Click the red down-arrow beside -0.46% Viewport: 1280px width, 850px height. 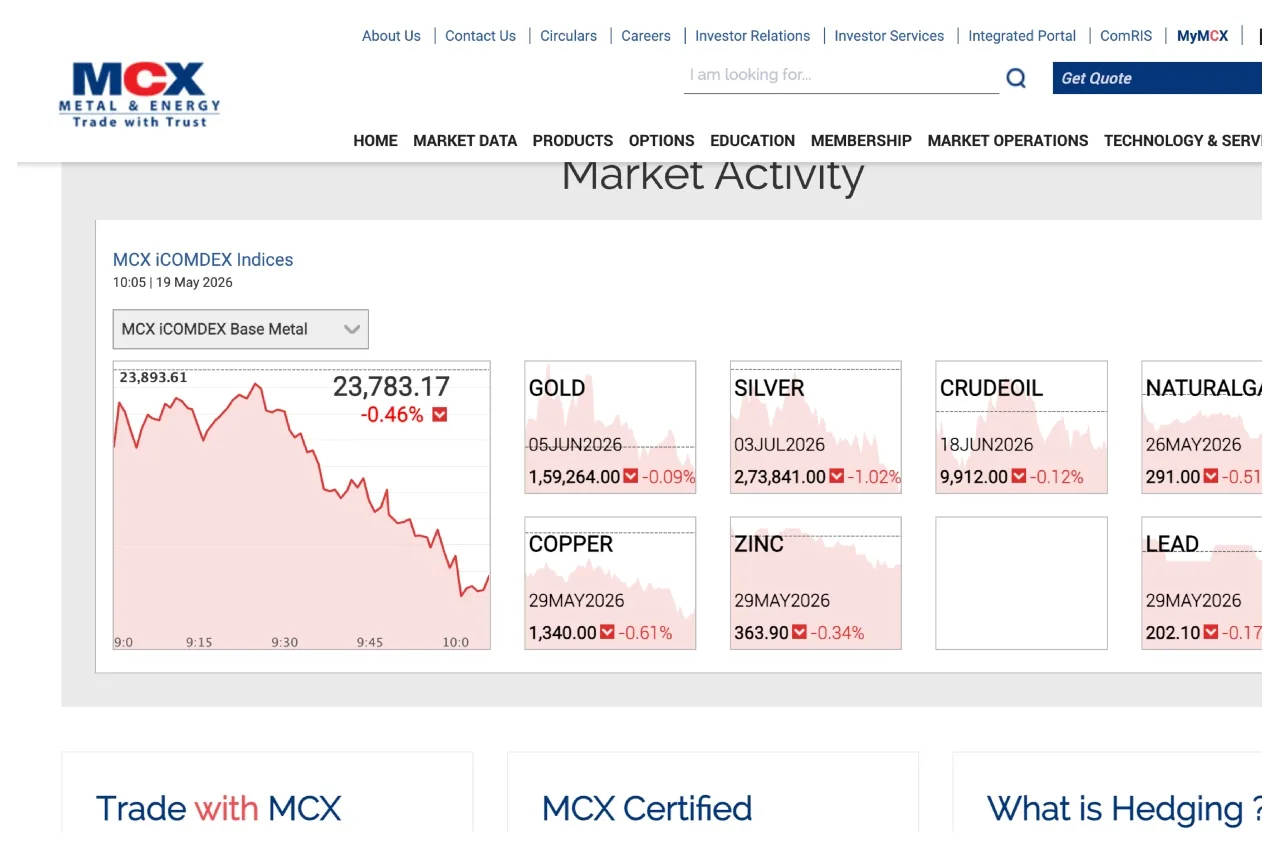[x=439, y=414]
